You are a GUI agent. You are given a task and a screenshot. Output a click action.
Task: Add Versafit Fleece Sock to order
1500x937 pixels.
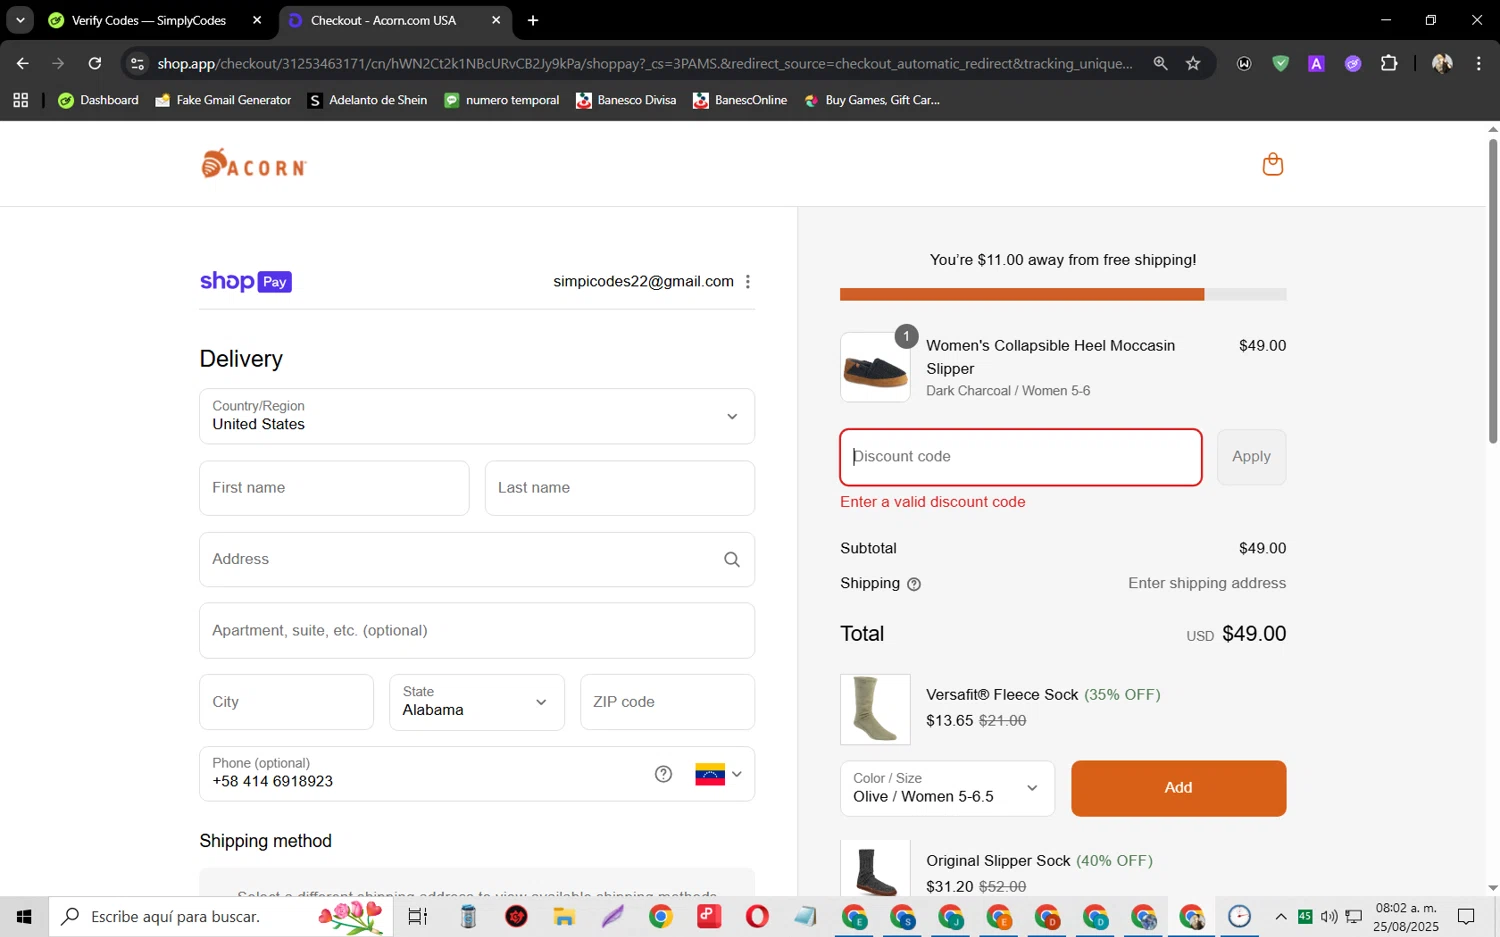[1178, 788]
